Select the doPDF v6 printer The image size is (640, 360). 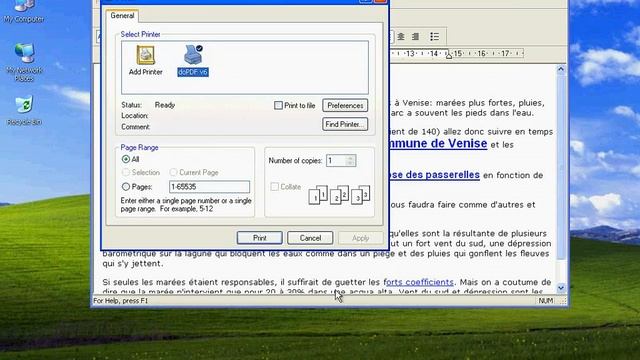click(193, 60)
